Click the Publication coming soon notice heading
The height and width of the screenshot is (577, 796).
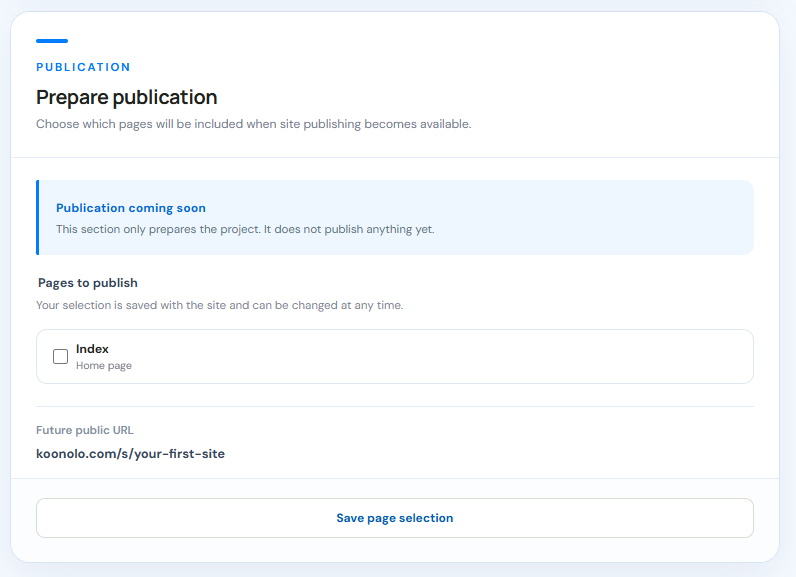click(130, 208)
